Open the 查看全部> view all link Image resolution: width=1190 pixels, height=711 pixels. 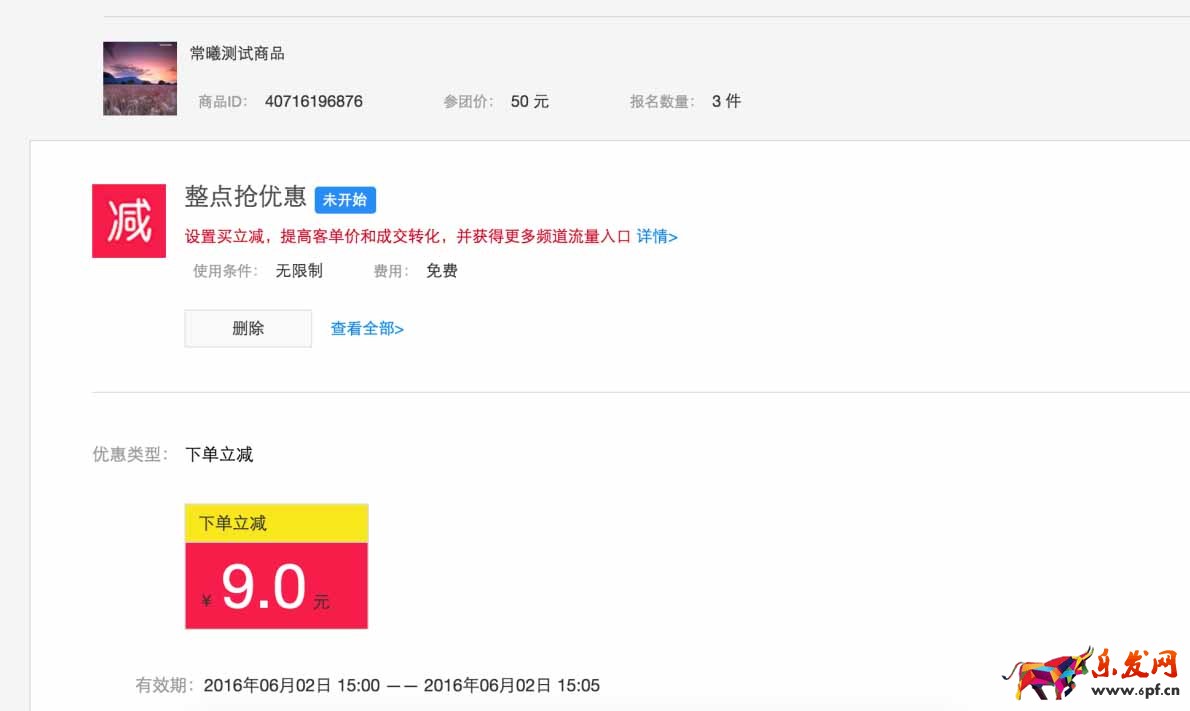coord(365,328)
